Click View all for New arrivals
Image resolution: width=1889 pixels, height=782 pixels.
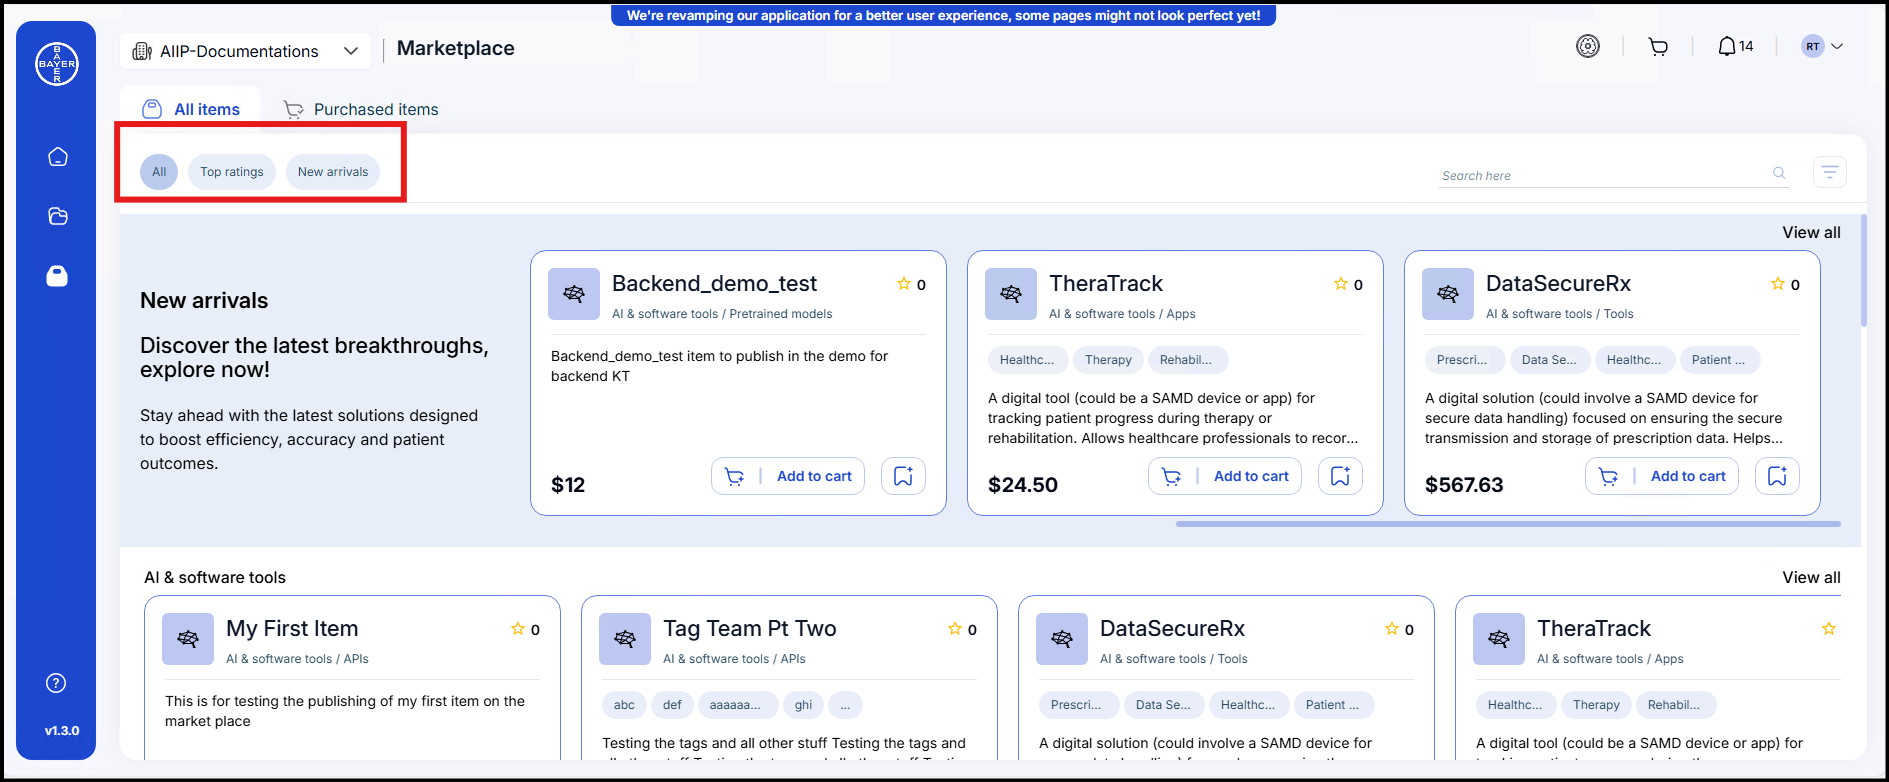point(1811,232)
